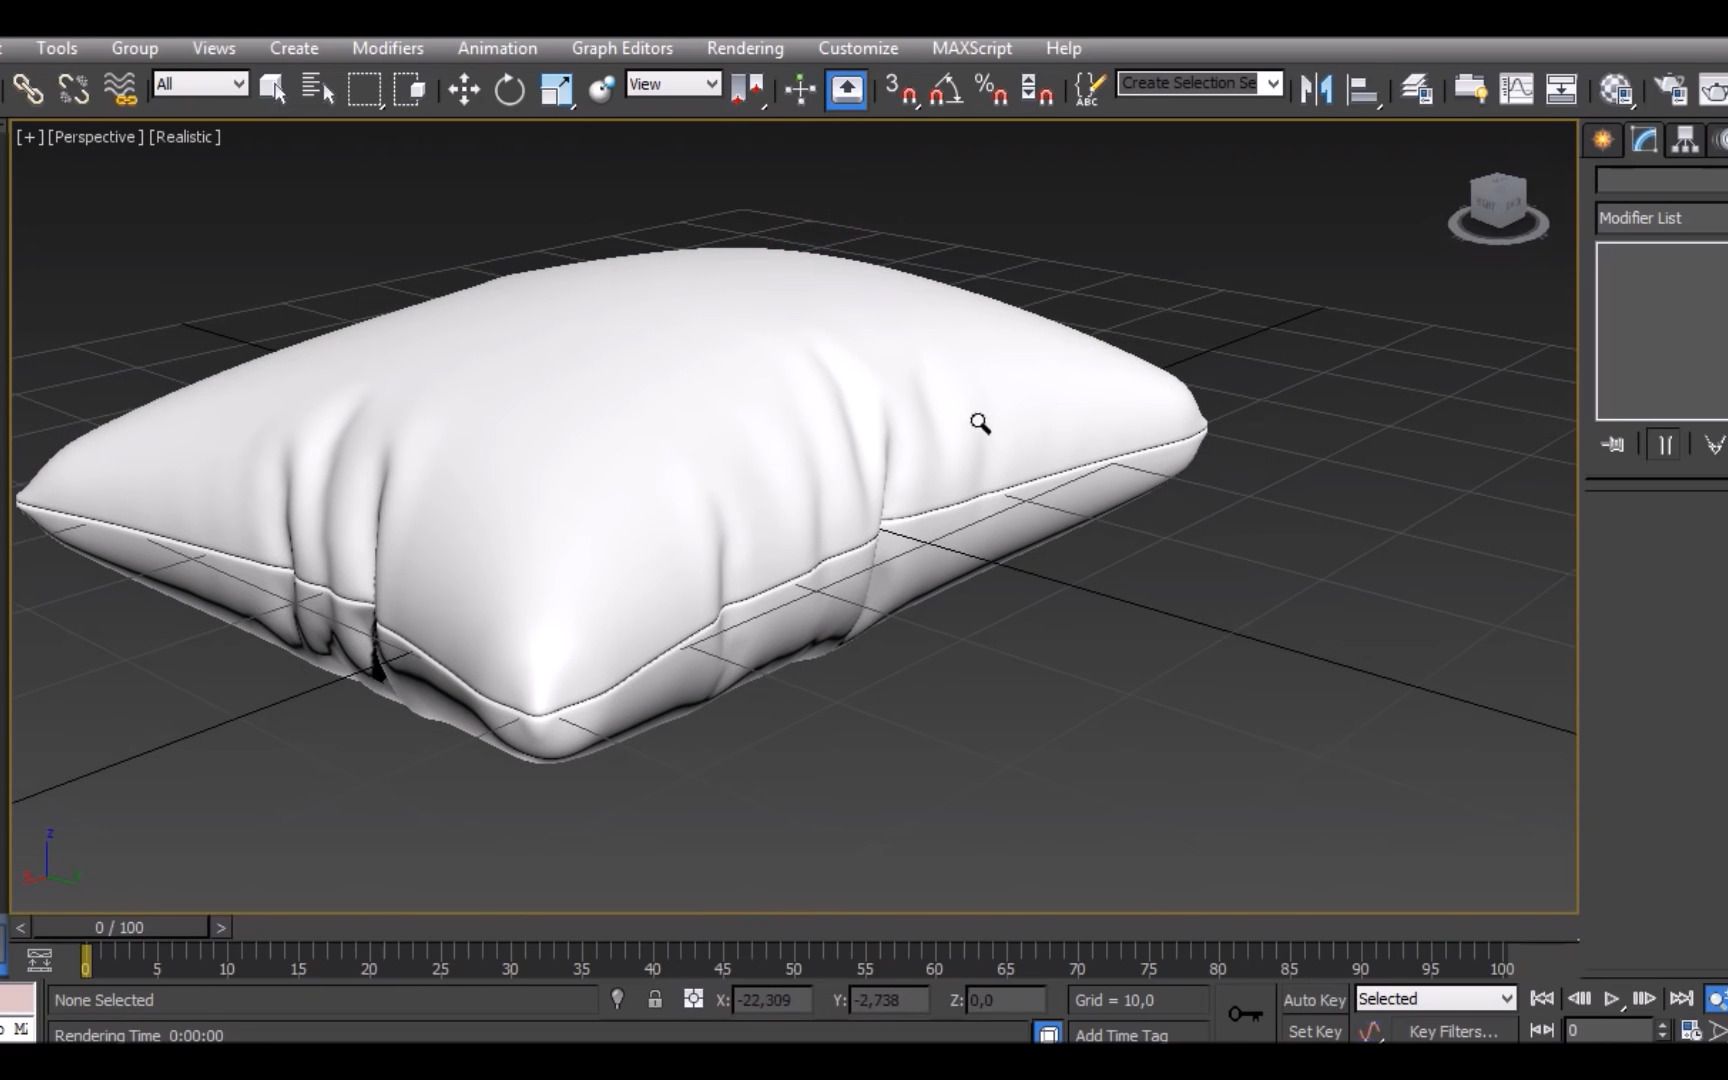Open Select by Name list
1728x1080 pixels.
318,89
